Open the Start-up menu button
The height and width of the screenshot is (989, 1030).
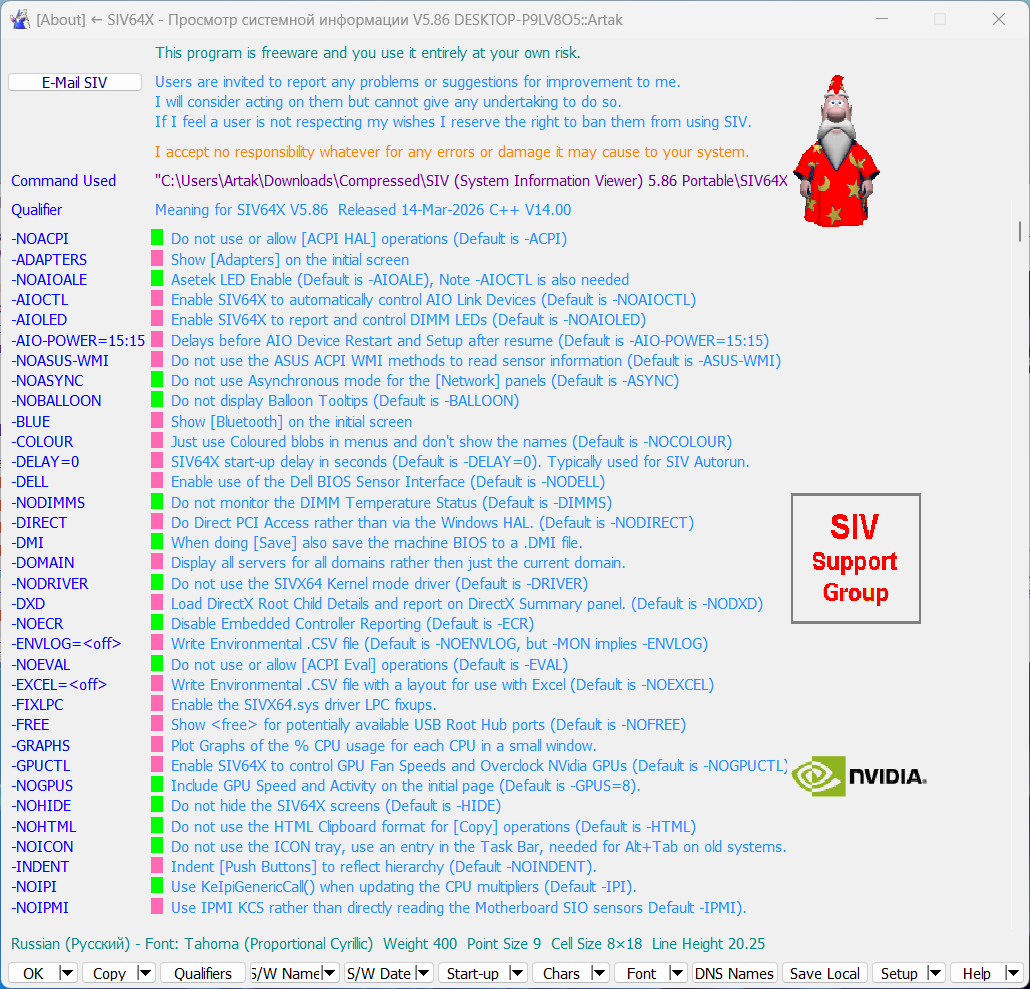tap(474, 973)
